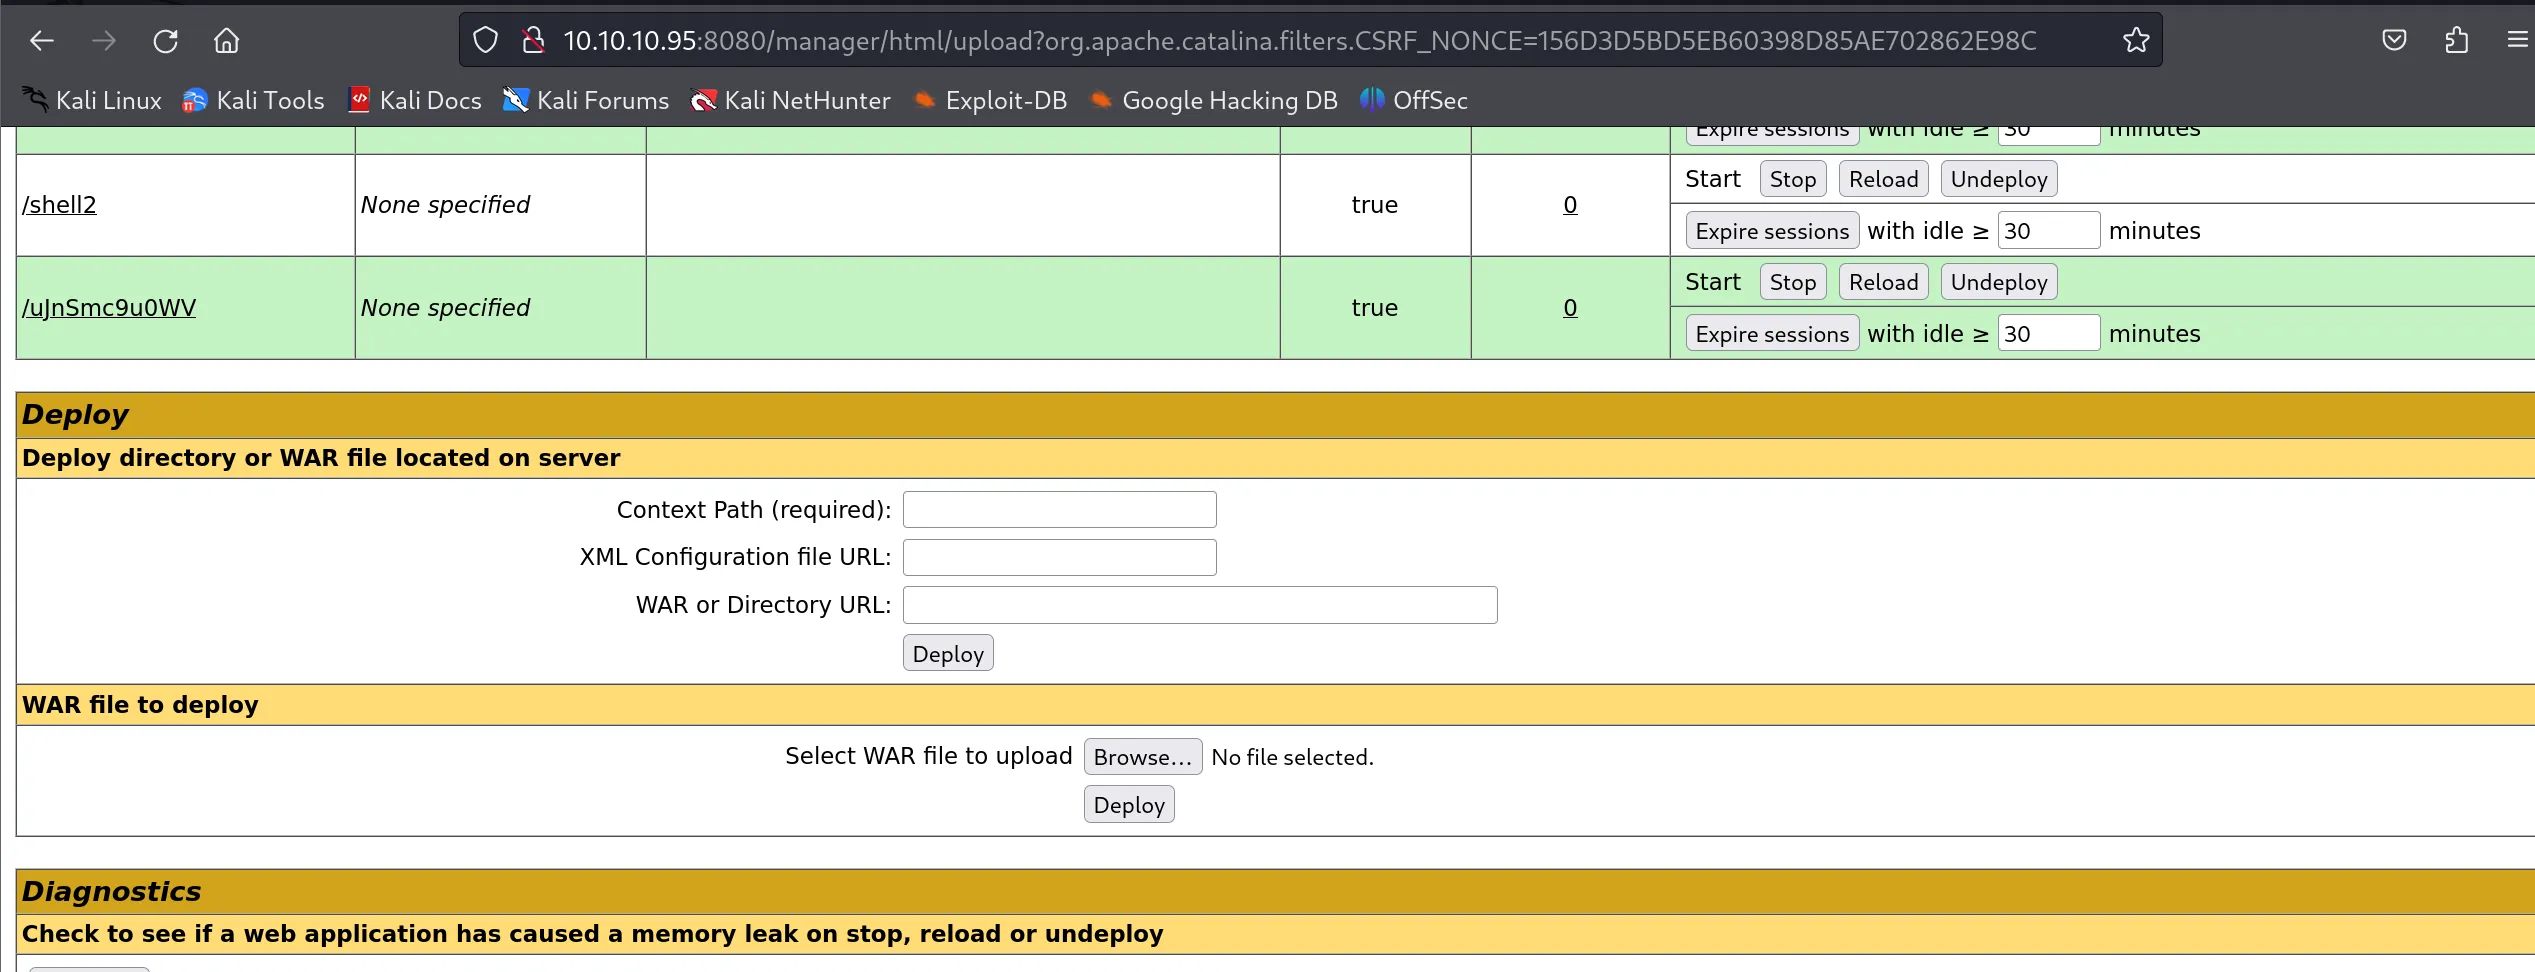Screen dimensions: 2535x972
Task: Click the tracking protection shield icon
Action: 485,41
